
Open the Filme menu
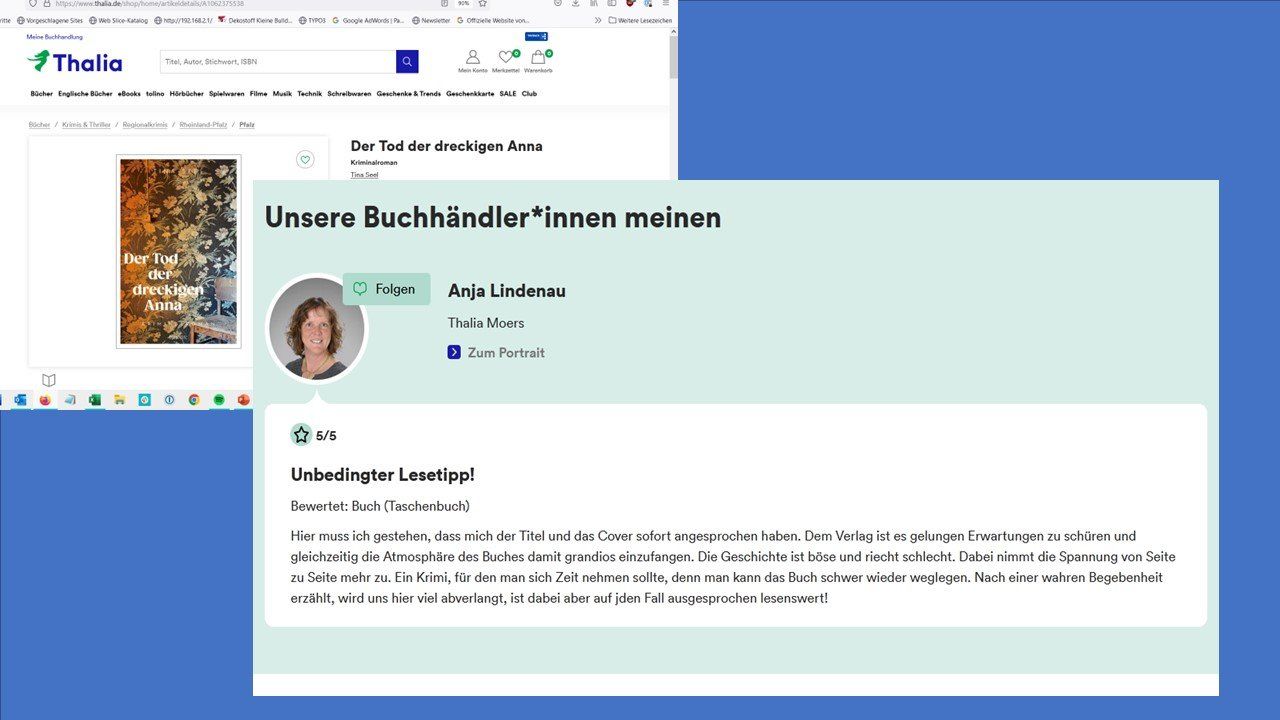(x=259, y=94)
